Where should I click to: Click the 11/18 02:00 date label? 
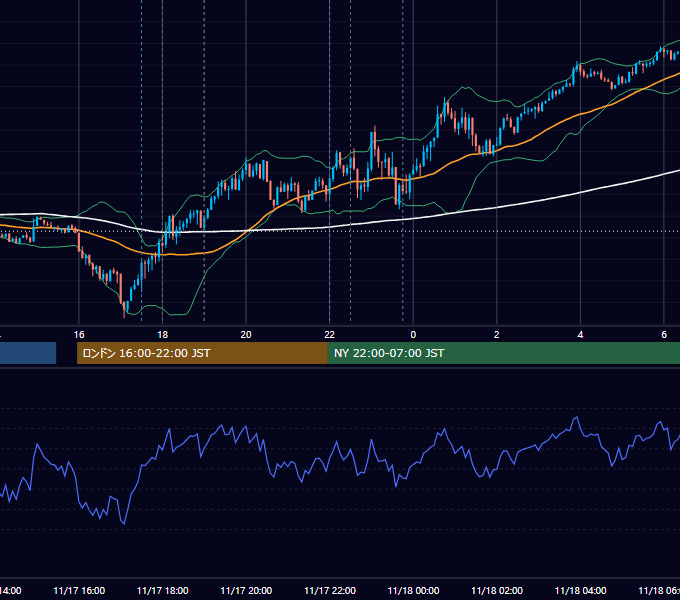coord(497,590)
